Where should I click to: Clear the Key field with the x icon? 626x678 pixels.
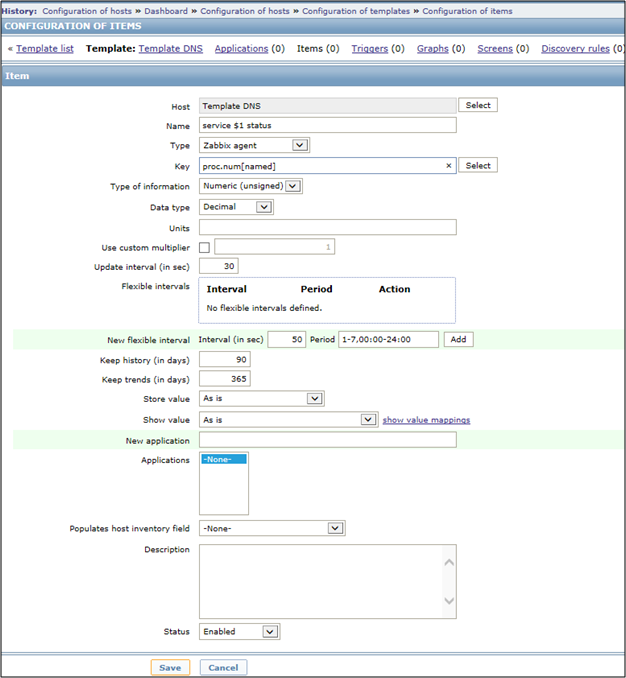point(449,166)
